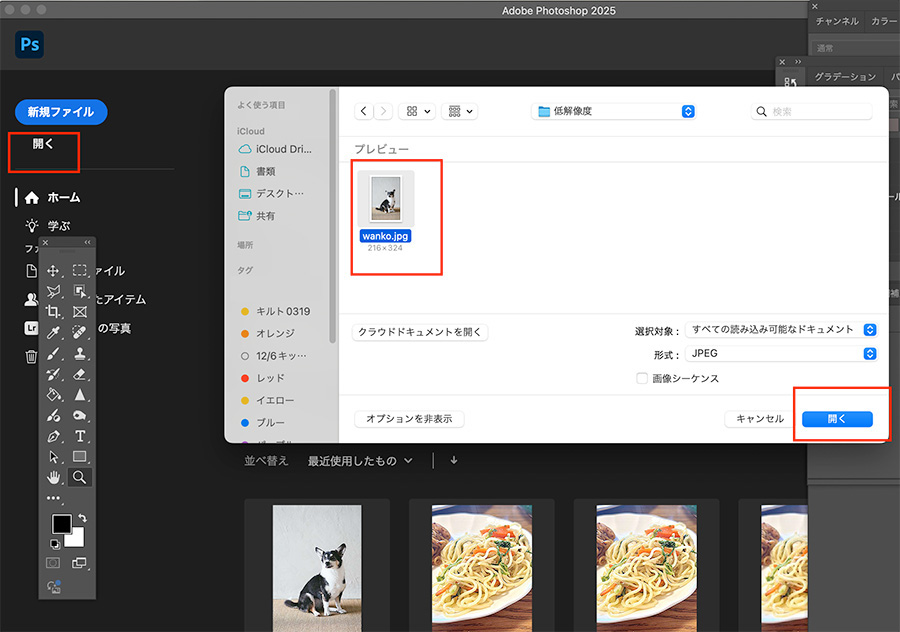900x632 pixels.
Task: Open the recent dog photo thumbnail
Action: (x=317, y=568)
